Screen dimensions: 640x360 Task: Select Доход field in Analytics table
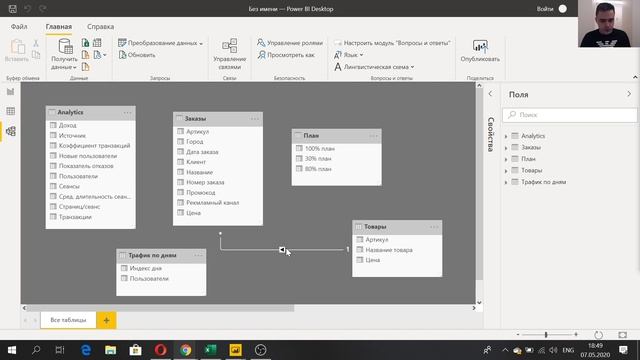click(68, 125)
